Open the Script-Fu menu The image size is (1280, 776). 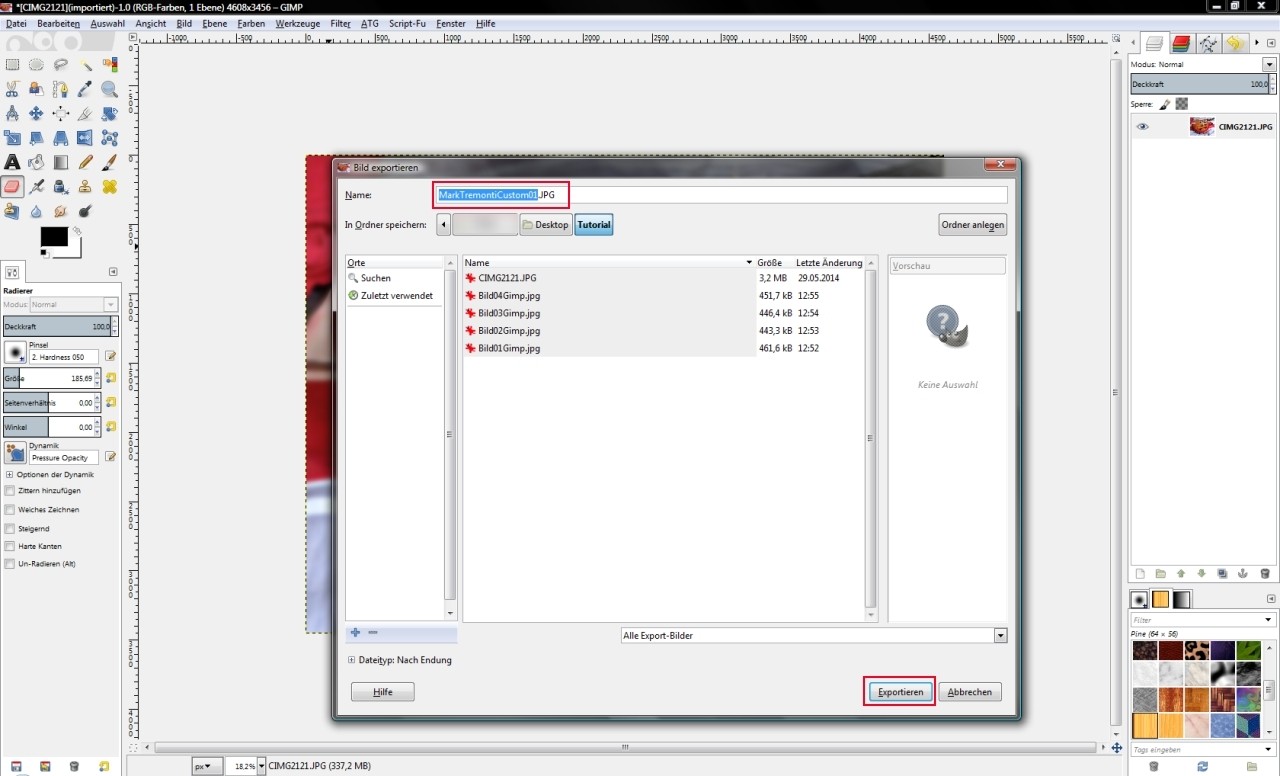click(x=408, y=23)
